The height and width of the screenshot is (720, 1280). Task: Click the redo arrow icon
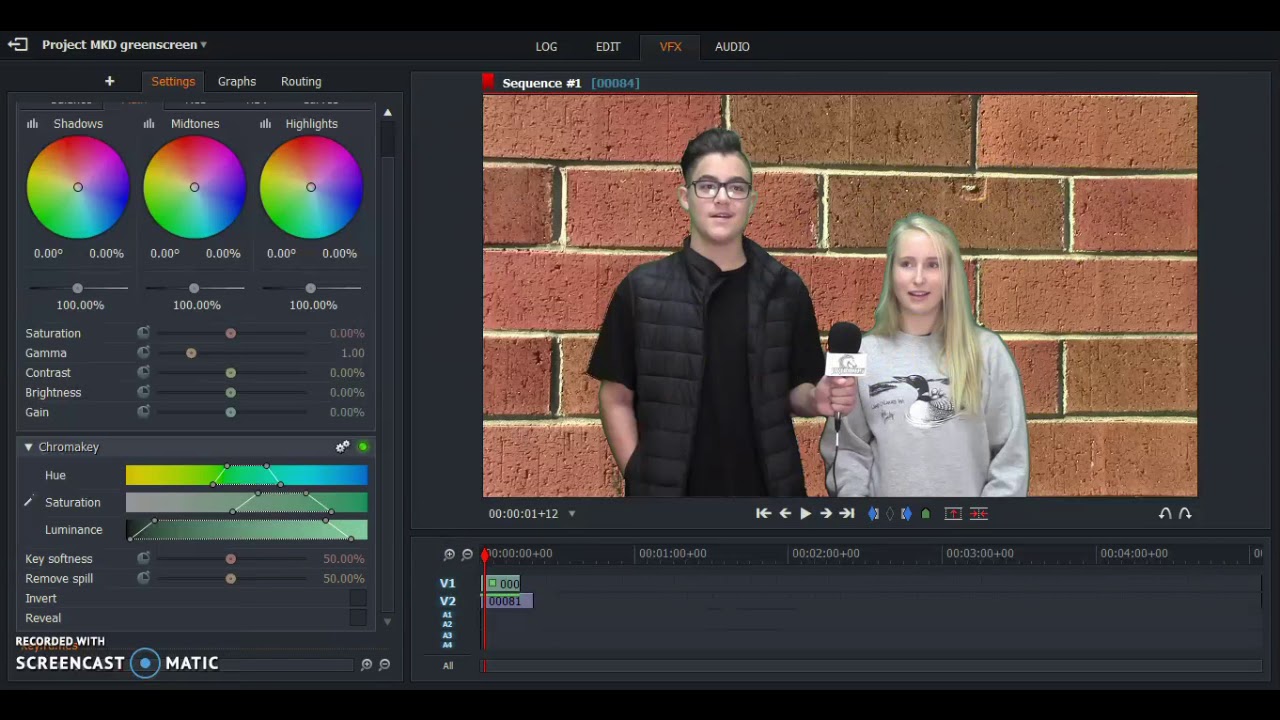tap(1185, 513)
